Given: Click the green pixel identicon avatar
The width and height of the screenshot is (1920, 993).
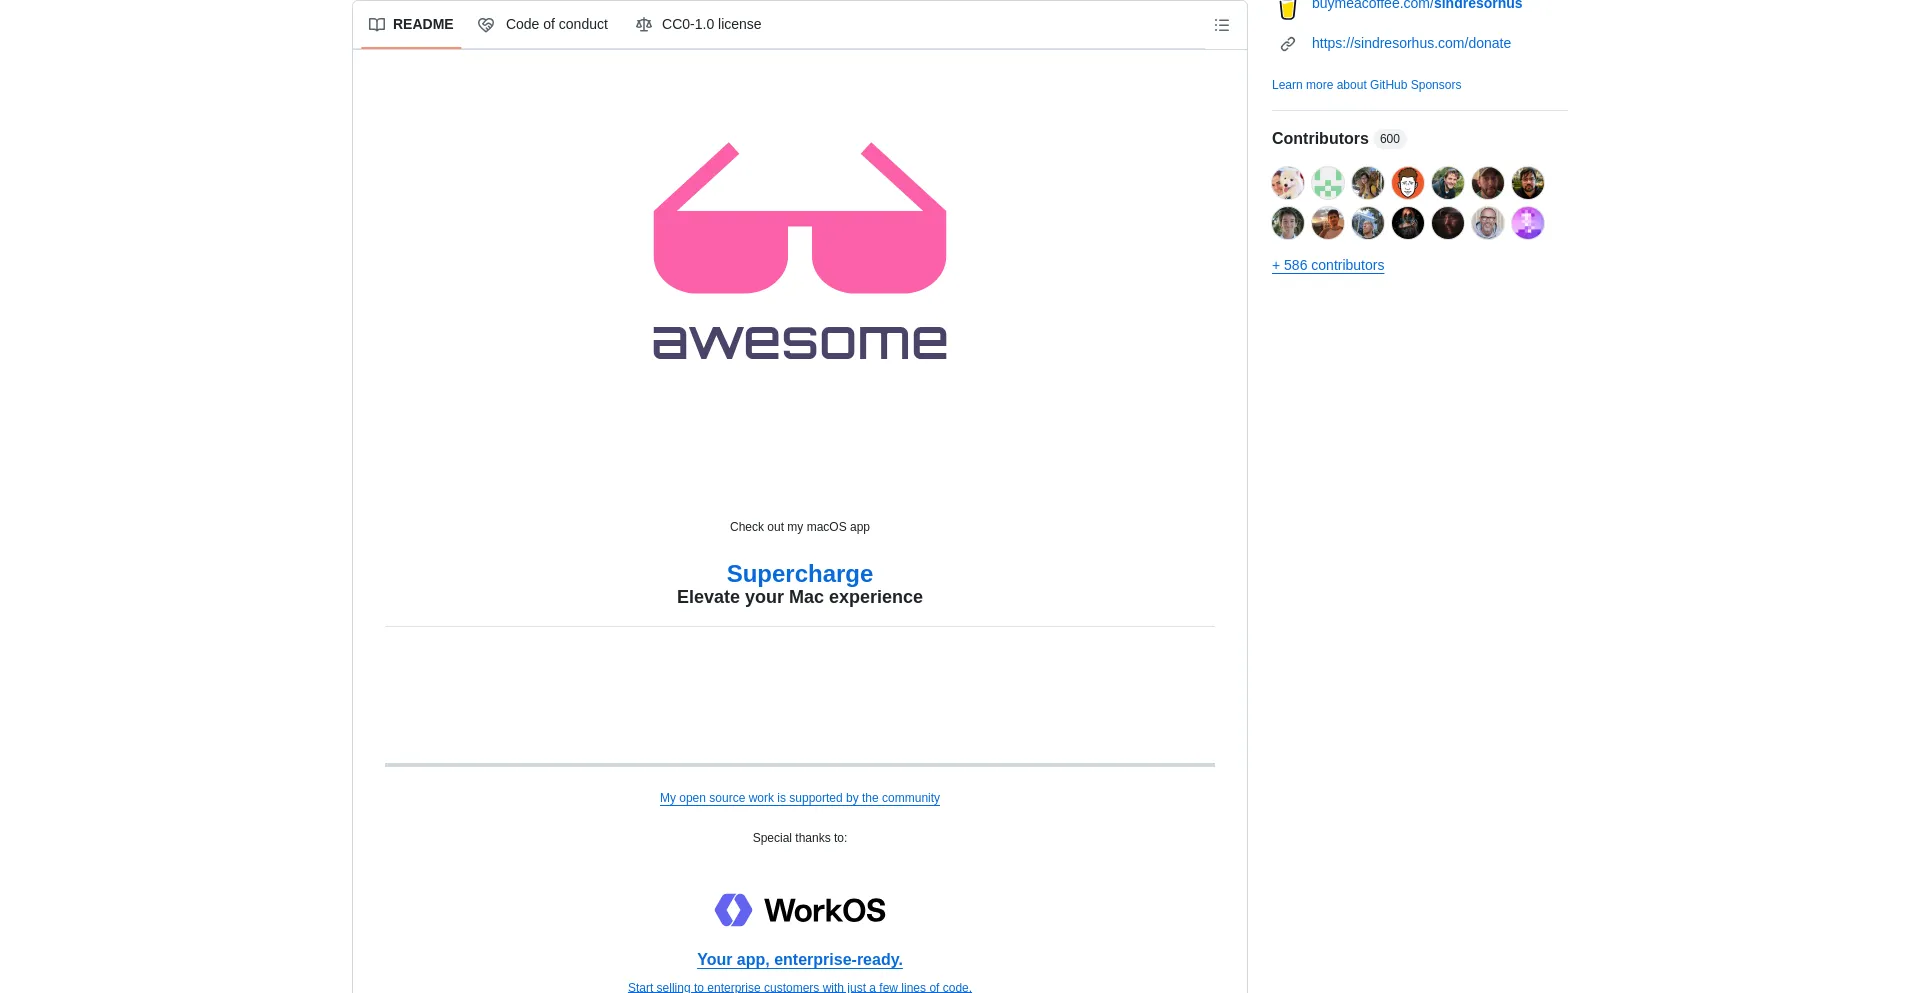Looking at the screenshot, I should point(1328,183).
